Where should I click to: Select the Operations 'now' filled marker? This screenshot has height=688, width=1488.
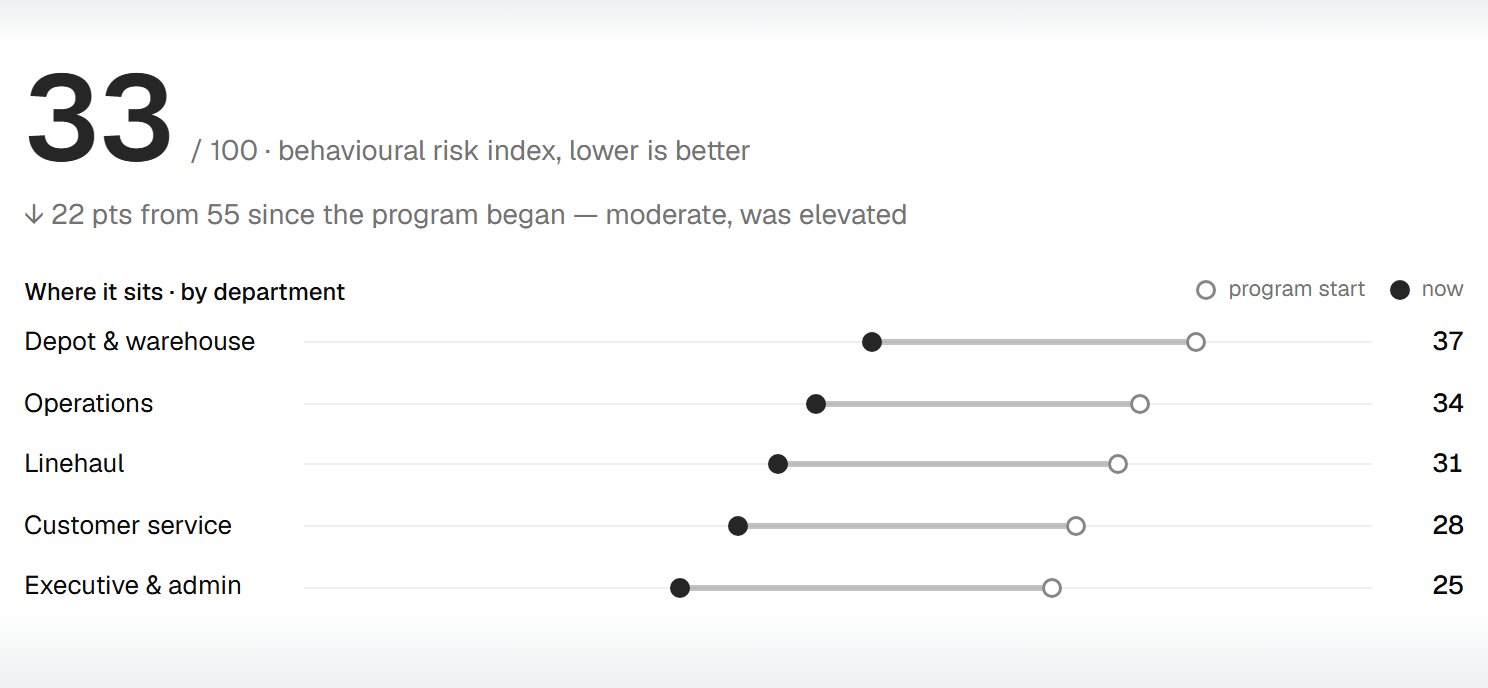click(x=816, y=404)
